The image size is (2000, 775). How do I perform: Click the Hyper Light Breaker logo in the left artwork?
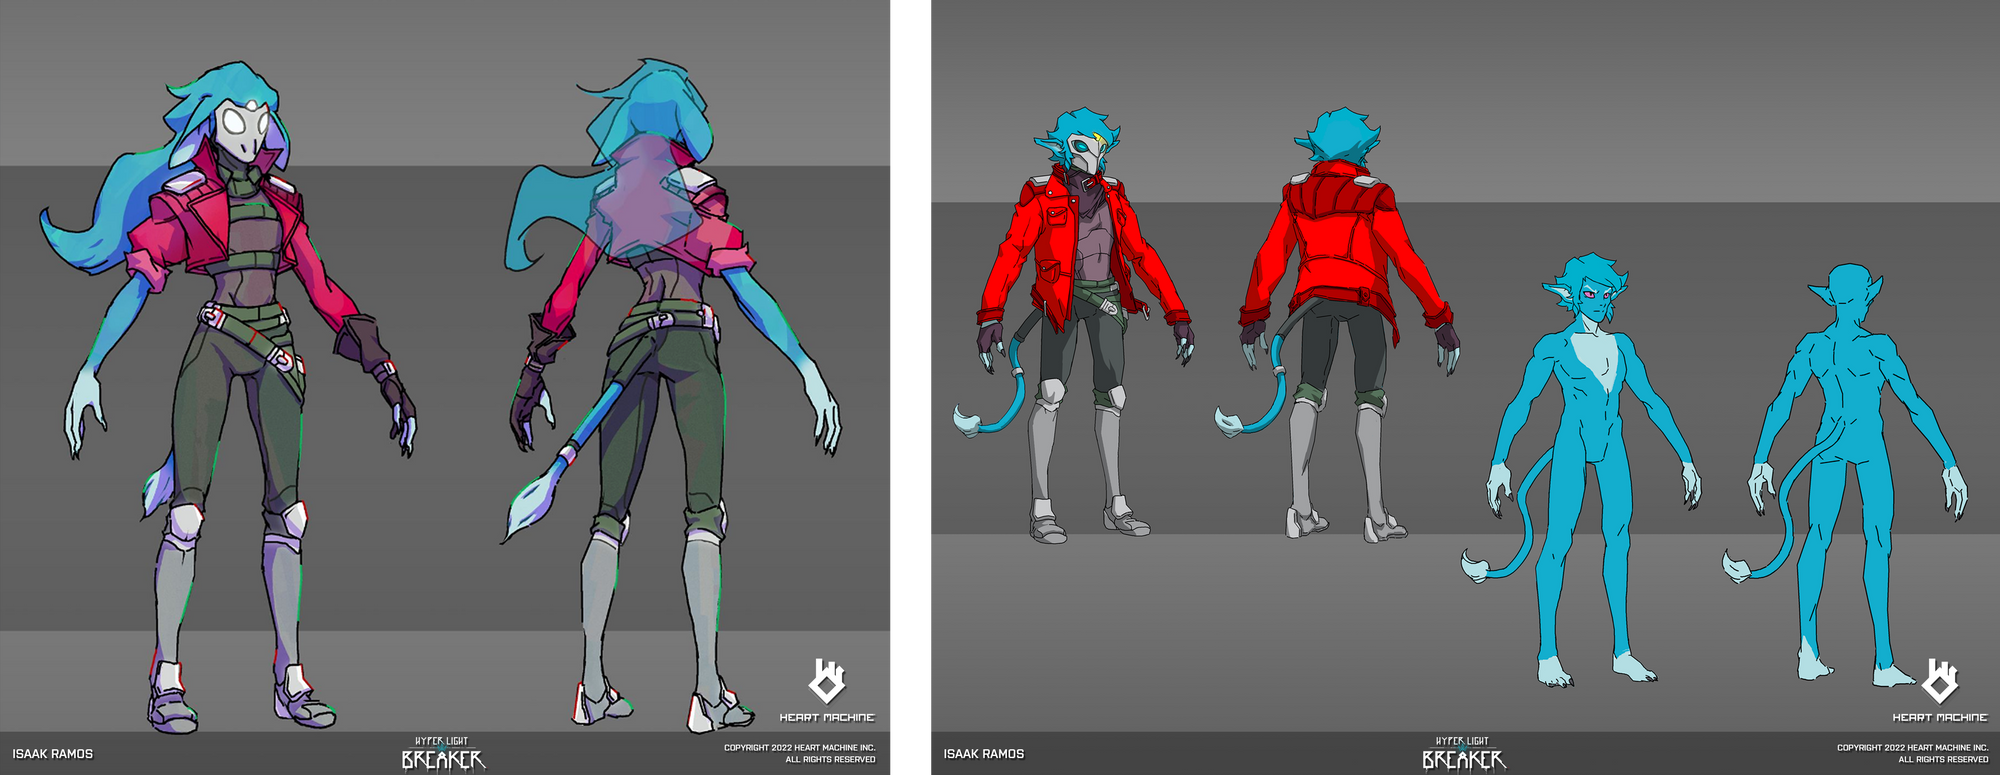coord(443,754)
